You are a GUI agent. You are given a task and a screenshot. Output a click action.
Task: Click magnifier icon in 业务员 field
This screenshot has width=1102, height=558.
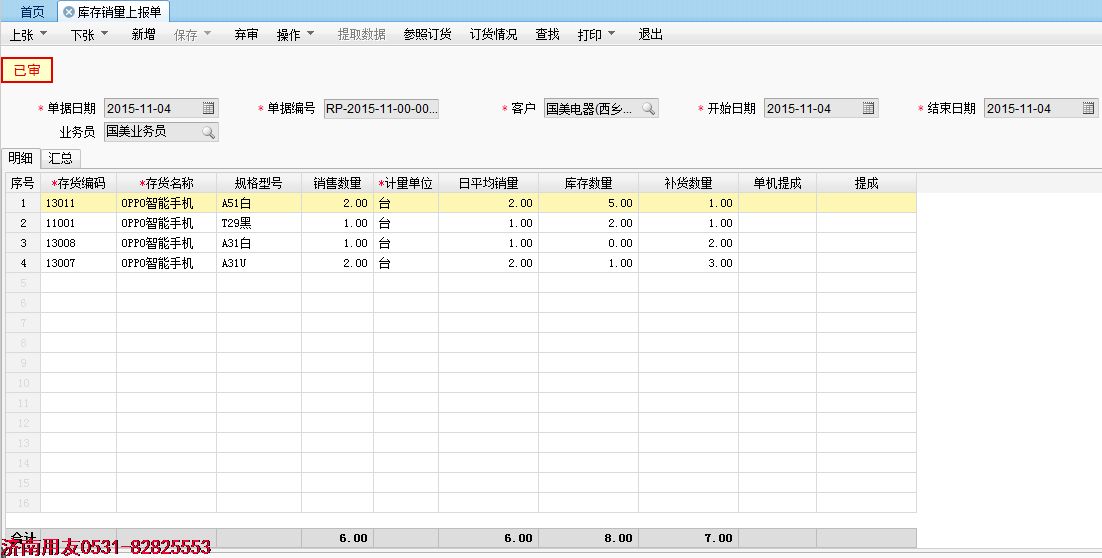(208, 131)
